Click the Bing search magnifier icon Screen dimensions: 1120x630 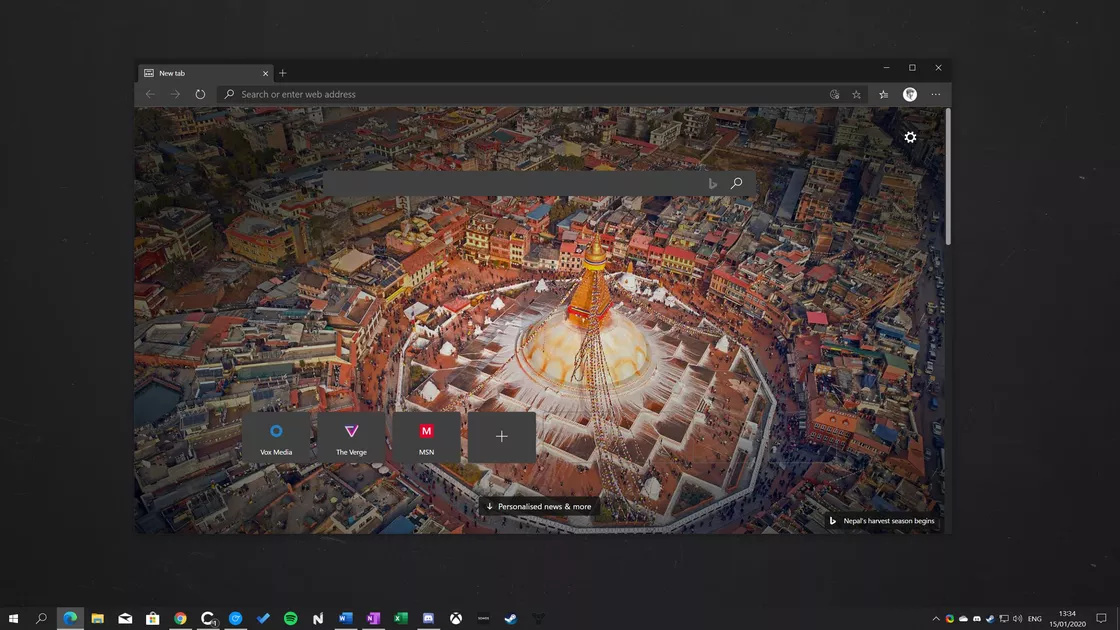point(737,183)
